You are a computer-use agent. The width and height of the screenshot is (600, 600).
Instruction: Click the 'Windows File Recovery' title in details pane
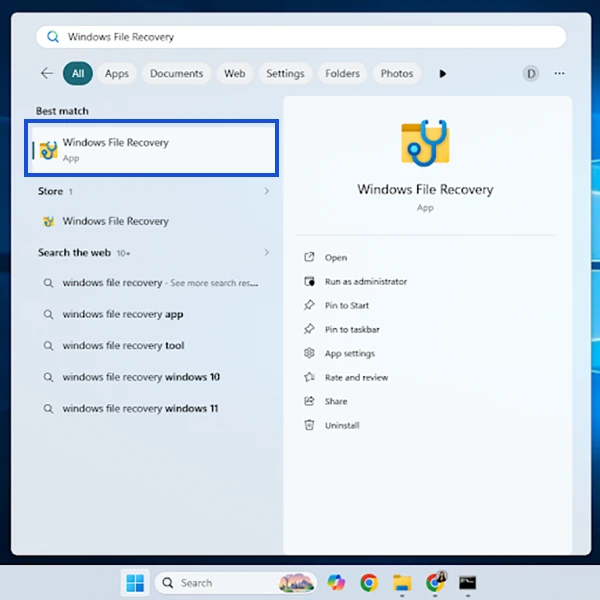(425, 189)
